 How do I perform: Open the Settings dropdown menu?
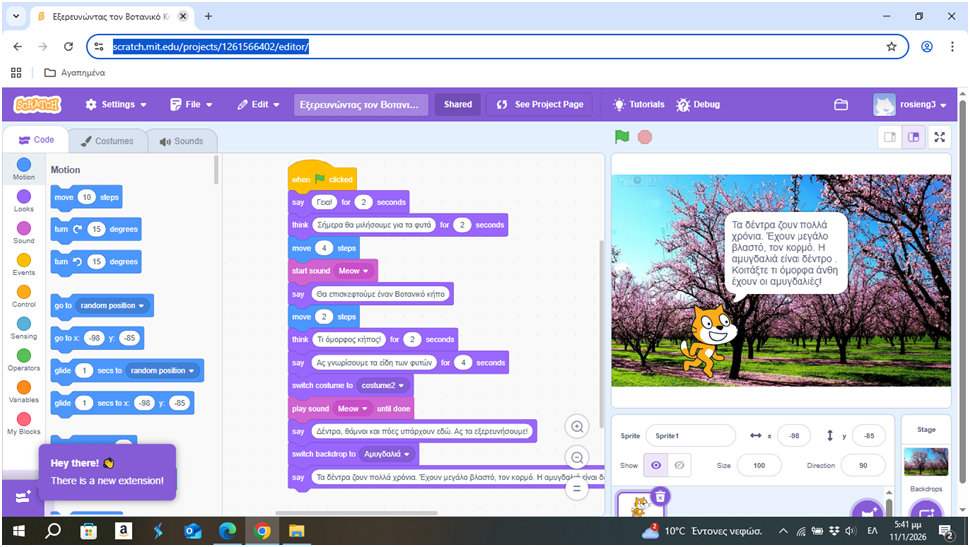click(116, 105)
